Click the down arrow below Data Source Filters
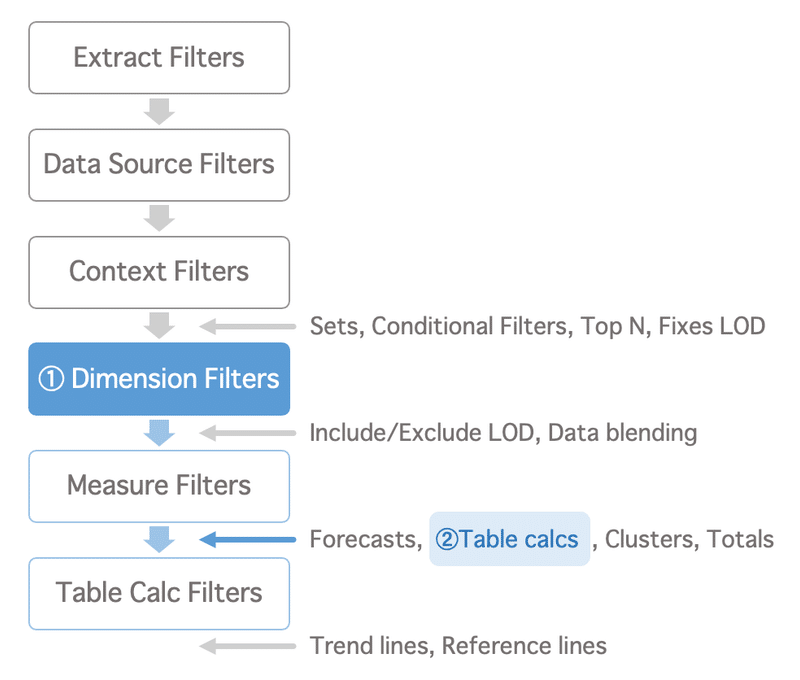The width and height of the screenshot is (800, 680). tap(159, 219)
